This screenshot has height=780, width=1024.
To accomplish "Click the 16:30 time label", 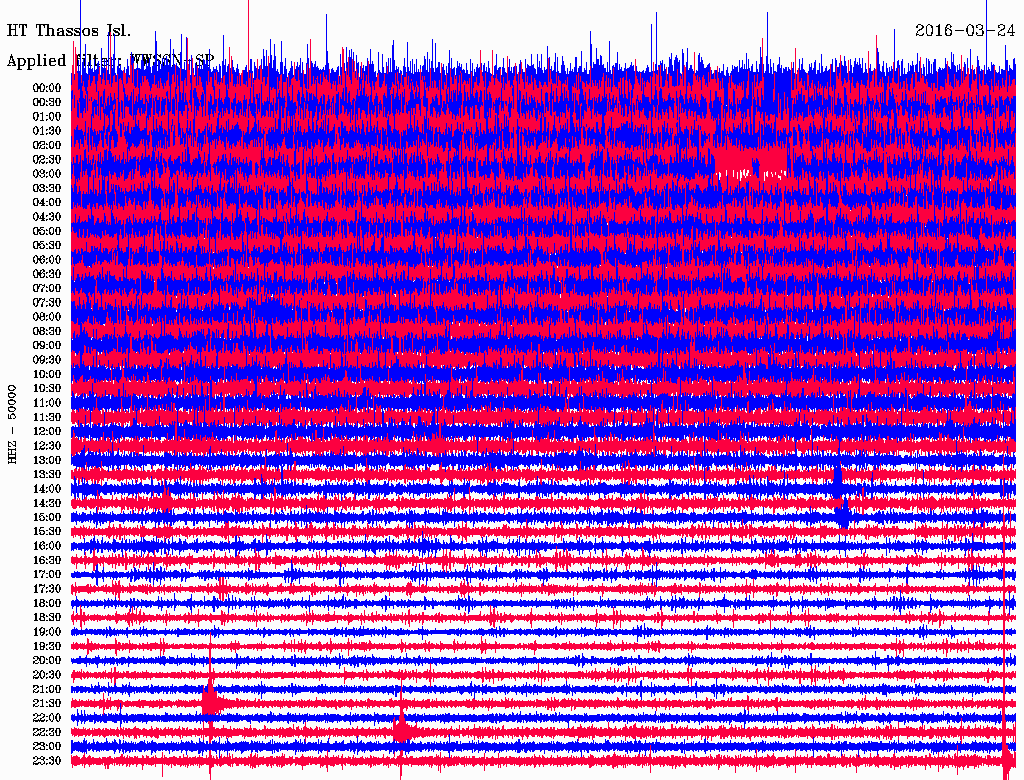I will (x=47, y=560).
